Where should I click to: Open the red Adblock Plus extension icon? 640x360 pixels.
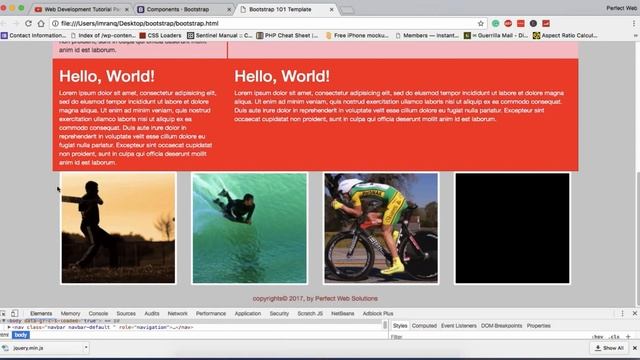(508, 23)
